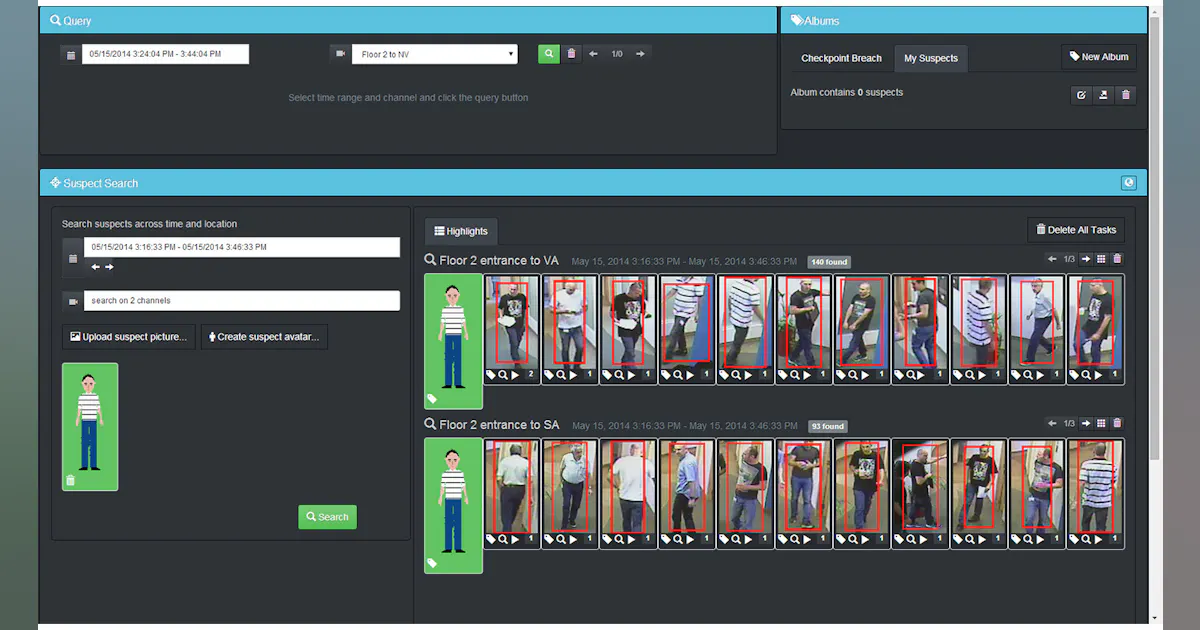Viewport: 1200px width, 630px height.
Task: Click Delete All Tasks button
Action: click(1076, 230)
